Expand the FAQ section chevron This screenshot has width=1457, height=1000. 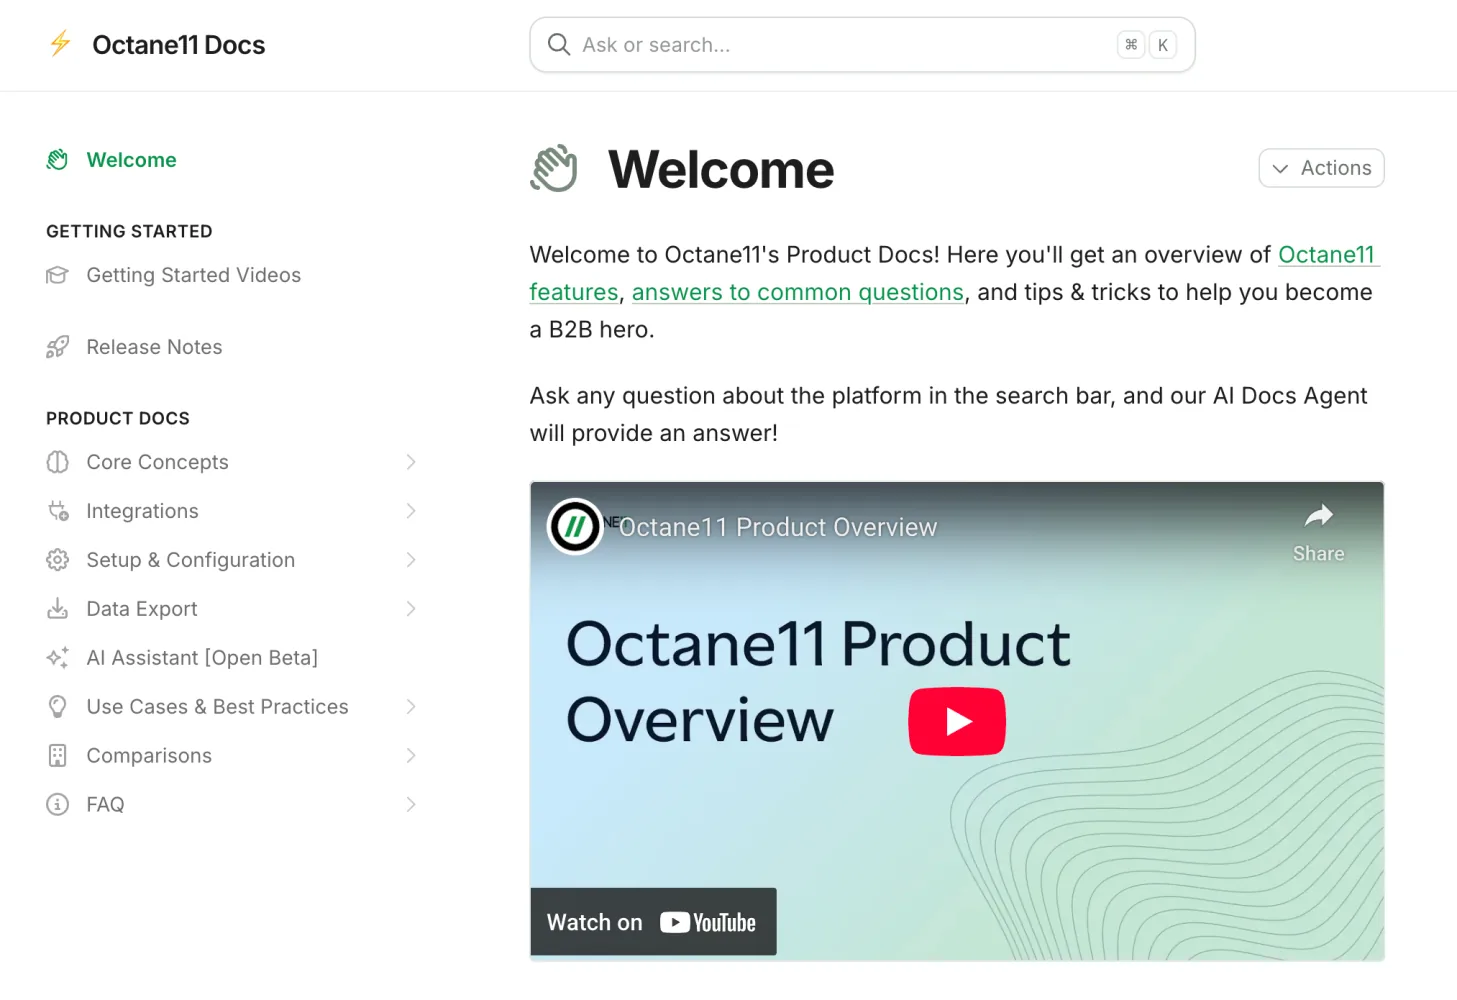pyautogui.click(x=410, y=805)
